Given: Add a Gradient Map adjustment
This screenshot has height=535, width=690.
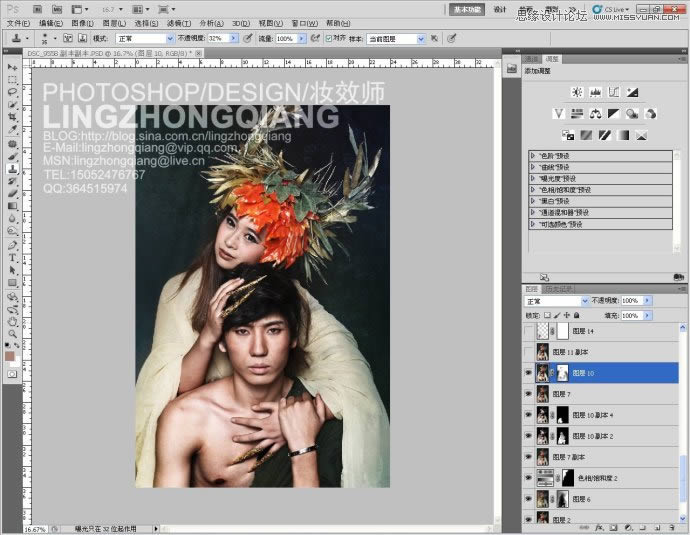Looking at the screenshot, I should point(623,136).
